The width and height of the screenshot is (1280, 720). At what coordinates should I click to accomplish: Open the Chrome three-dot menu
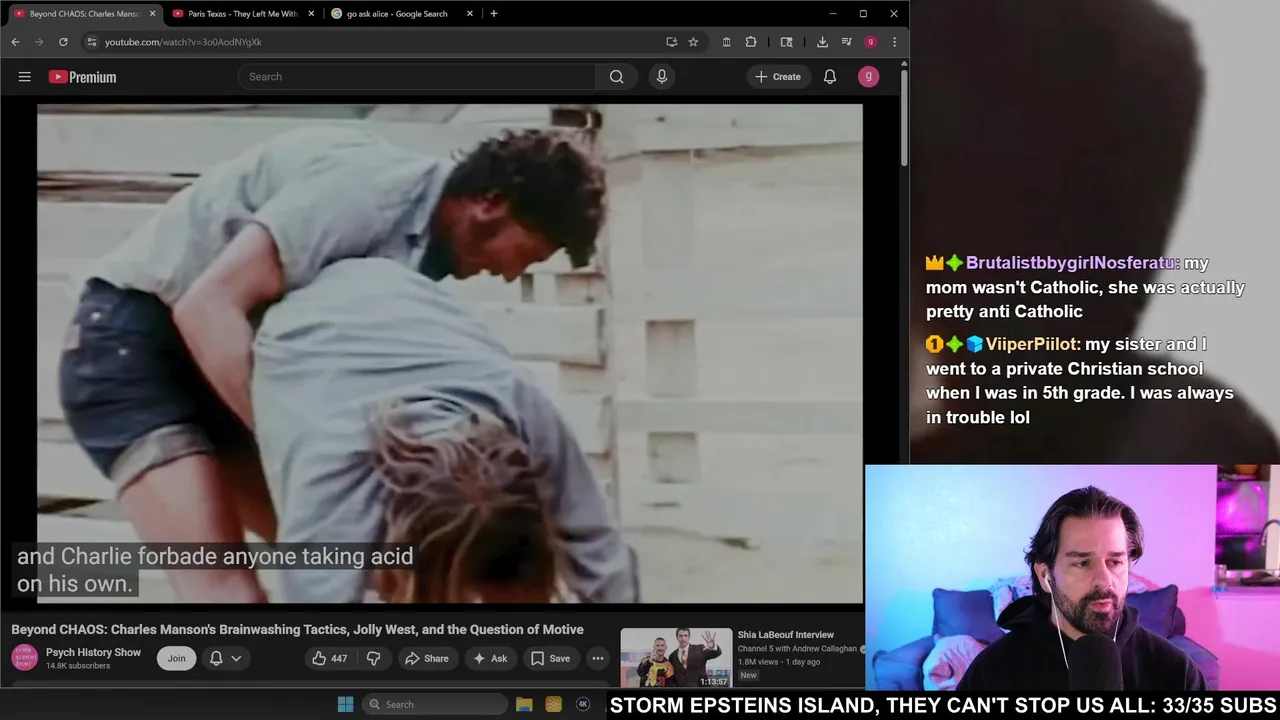[x=894, y=42]
